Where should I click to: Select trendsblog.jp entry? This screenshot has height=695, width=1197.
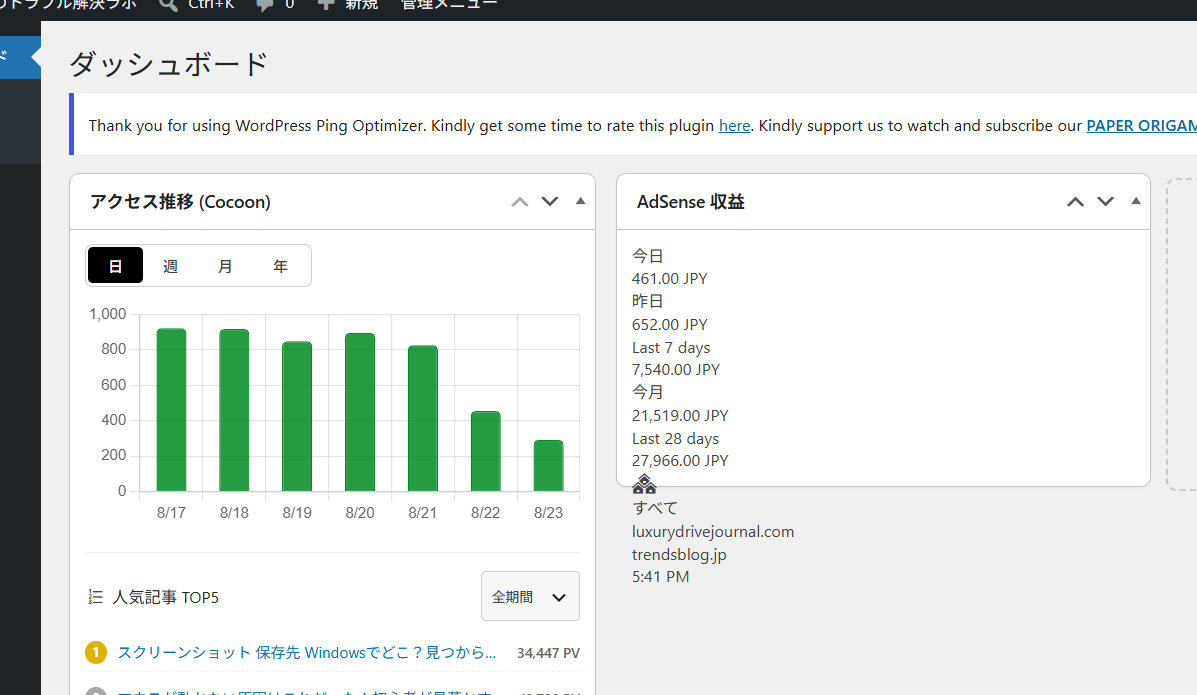click(679, 554)
